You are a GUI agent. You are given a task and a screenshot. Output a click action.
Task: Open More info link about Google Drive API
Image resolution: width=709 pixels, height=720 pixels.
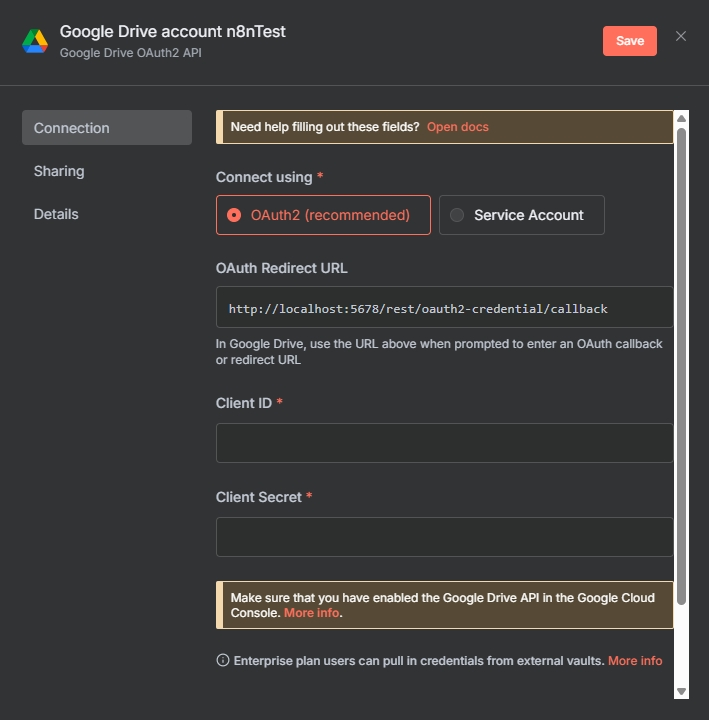click(312, 613)
